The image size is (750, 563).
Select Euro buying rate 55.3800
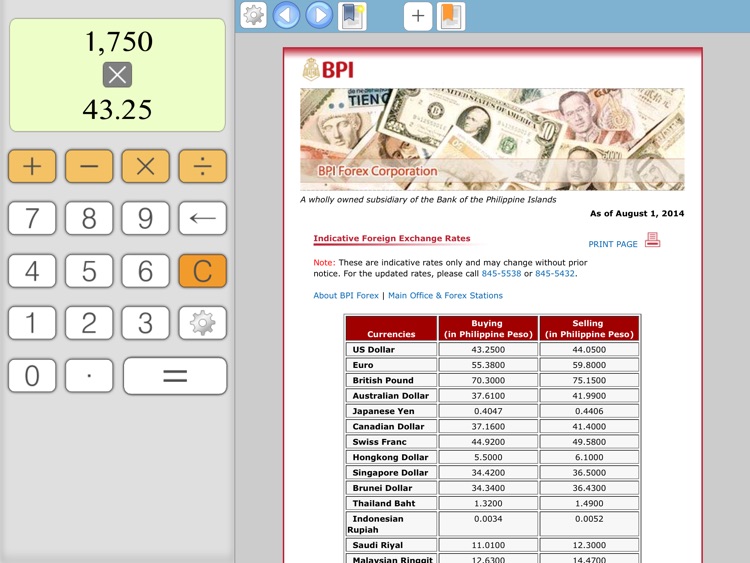(x=488, y=365)
